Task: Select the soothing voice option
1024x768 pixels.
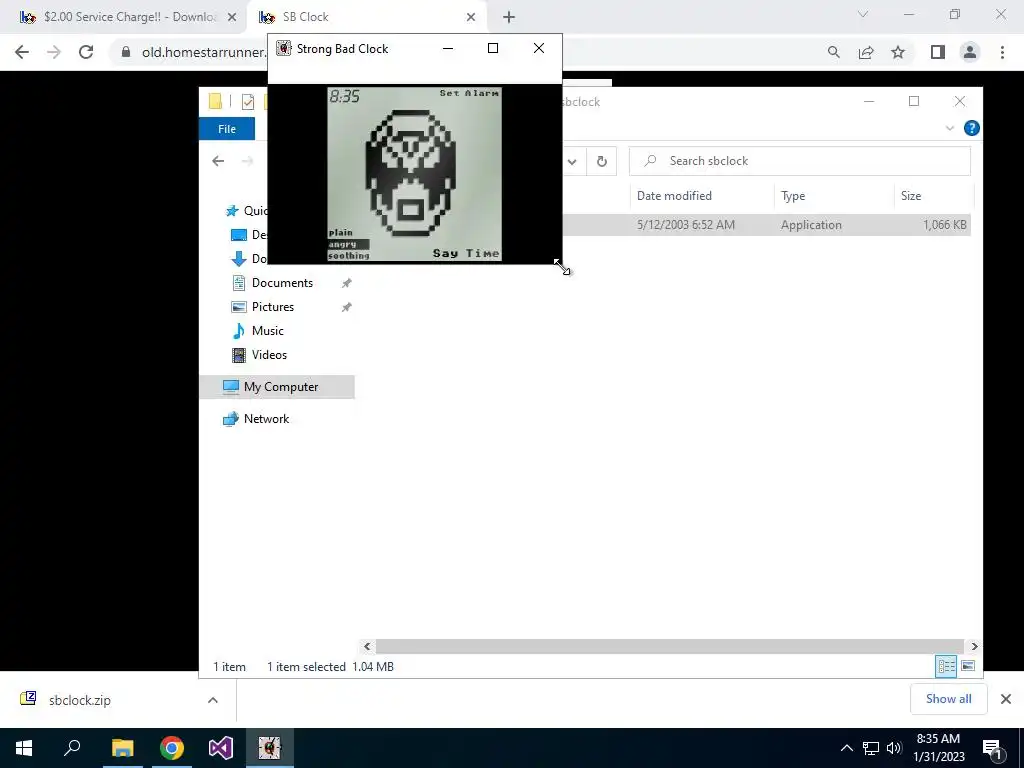Action: click(x=349, y=255)
